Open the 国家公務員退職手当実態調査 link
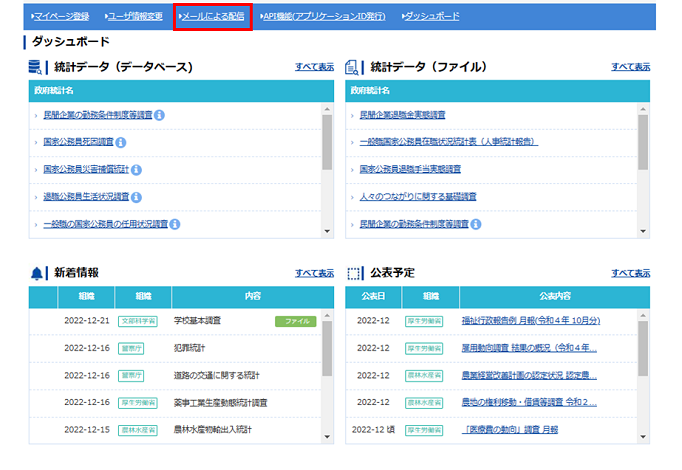 410,169
